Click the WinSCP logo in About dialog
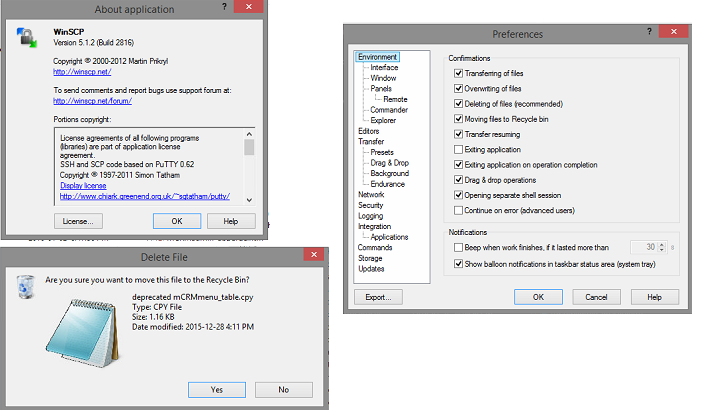Screen dimensions: 703x416 tap(26, 40)
